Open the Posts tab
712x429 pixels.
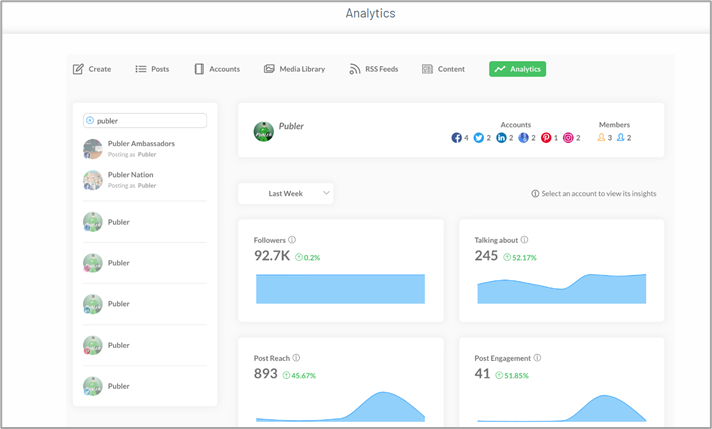click(x=152, y=69)
